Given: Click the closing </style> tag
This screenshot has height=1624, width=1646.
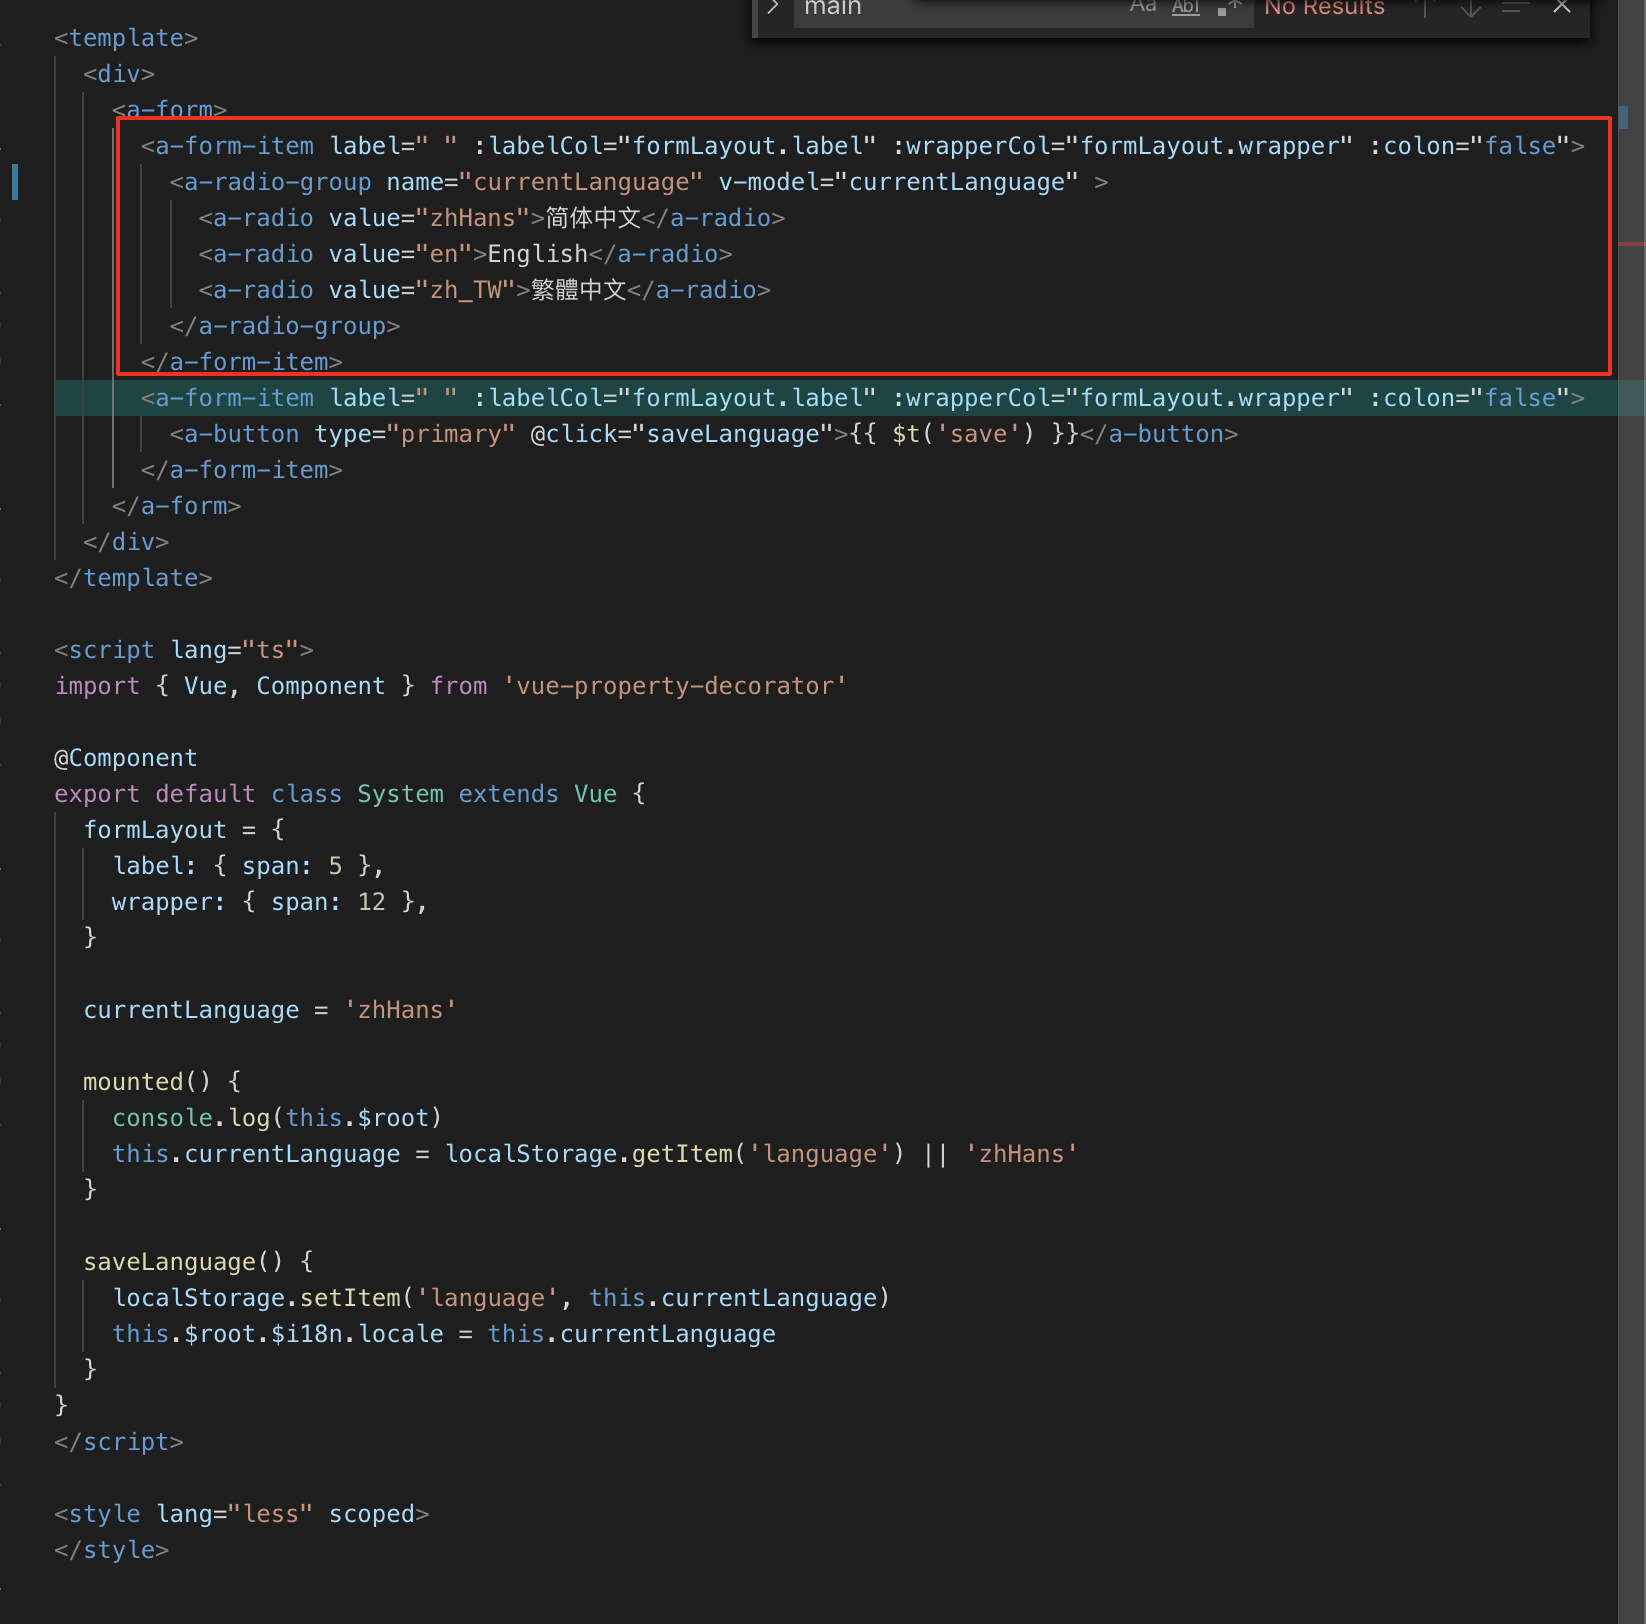Looking at the screenshot, I should click(112, 1550).
